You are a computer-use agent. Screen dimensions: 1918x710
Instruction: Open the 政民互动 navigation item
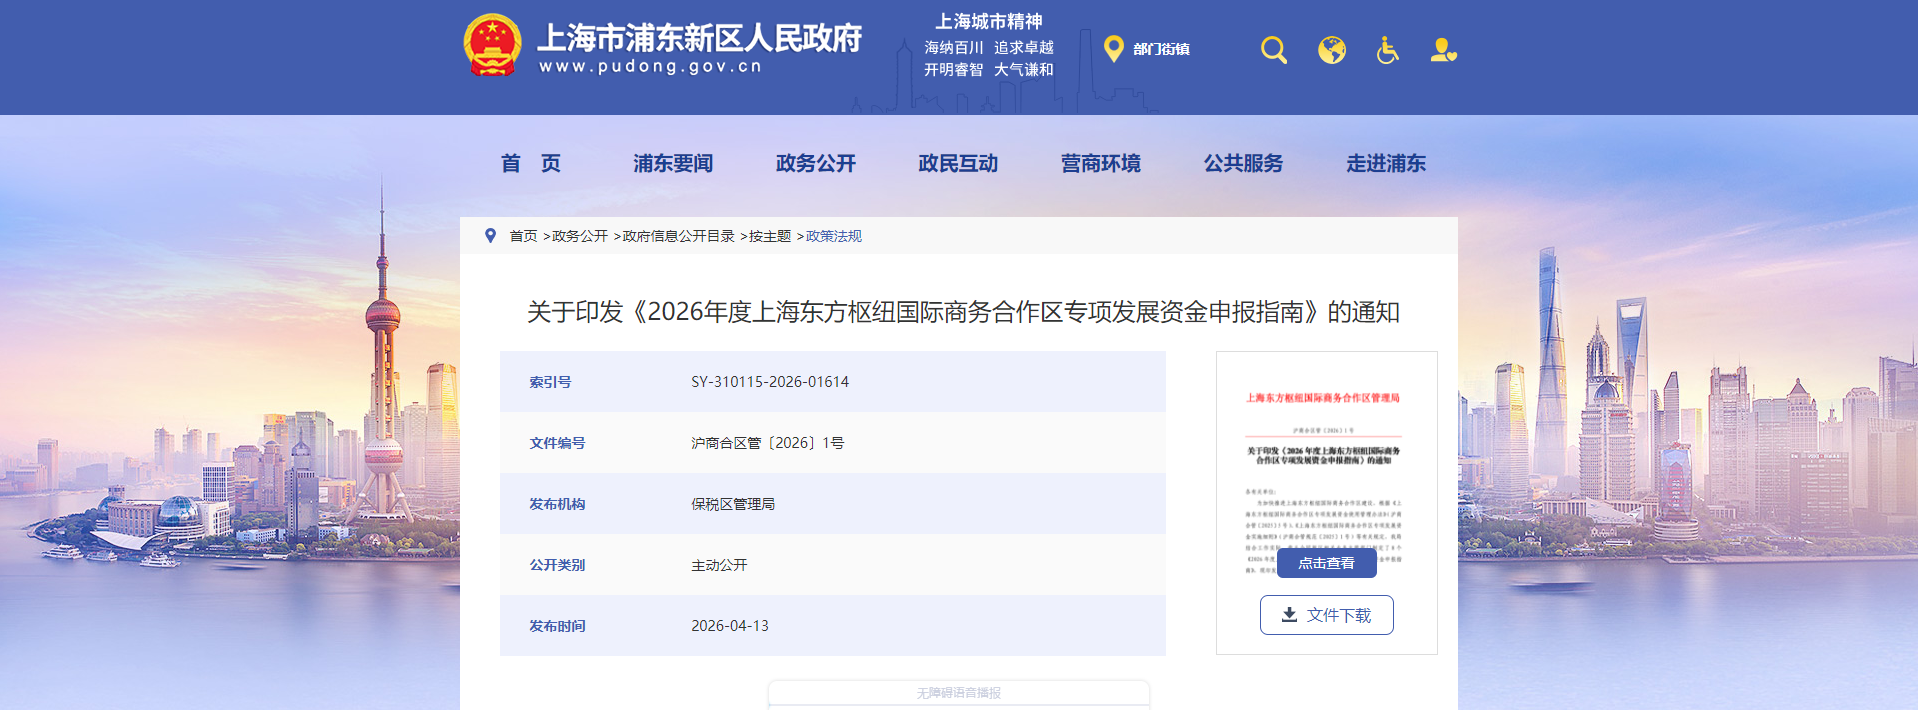[958, 163]
